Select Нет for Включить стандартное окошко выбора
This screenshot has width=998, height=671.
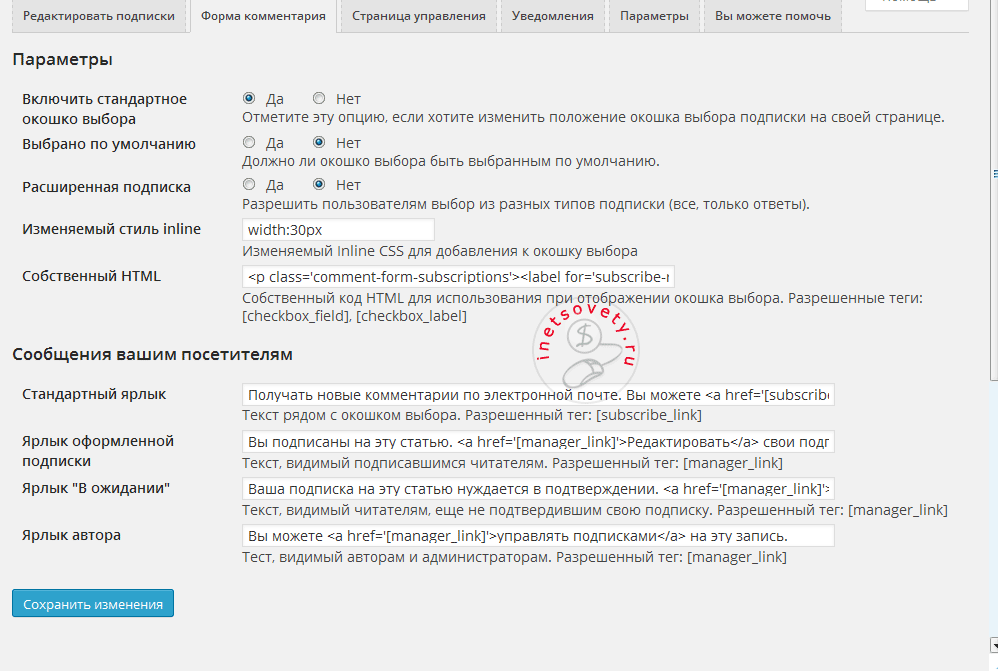point(318,97)
